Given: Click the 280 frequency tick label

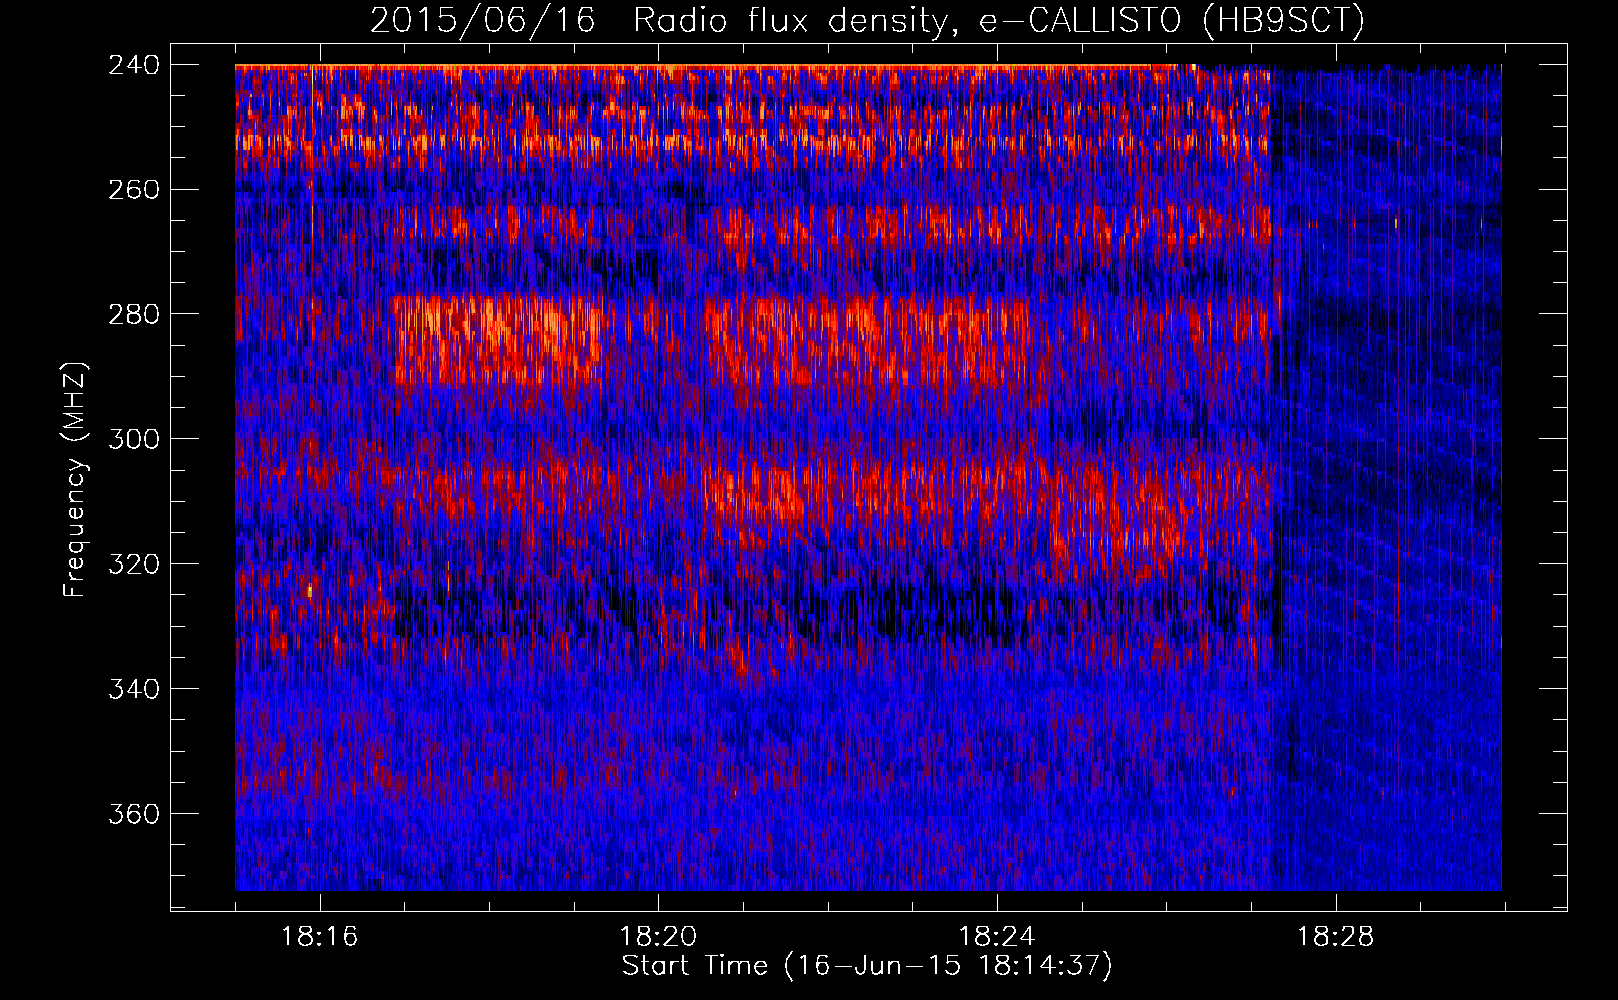Looking at the screenshot, I should point(134,314).
